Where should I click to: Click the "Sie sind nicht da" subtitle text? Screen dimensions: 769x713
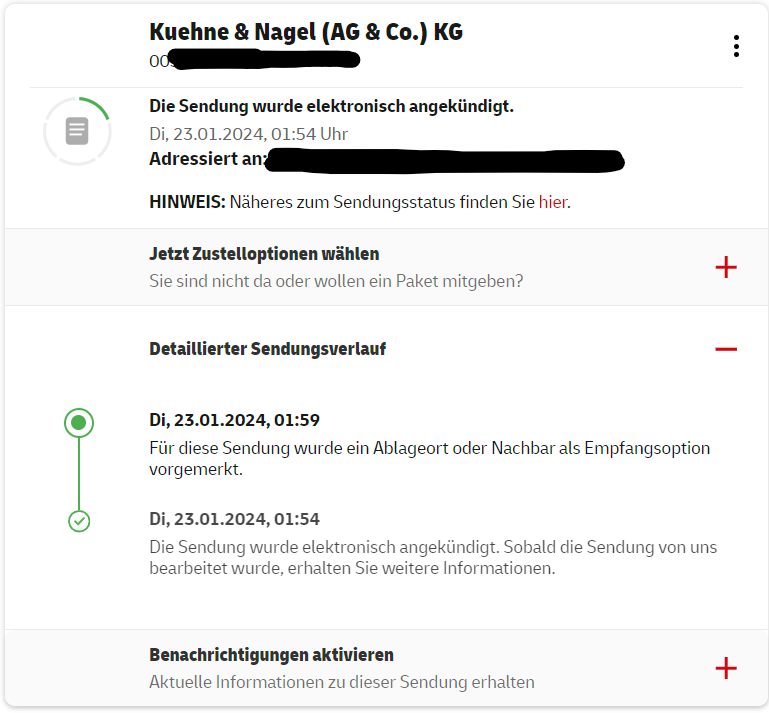coord(336,281)
